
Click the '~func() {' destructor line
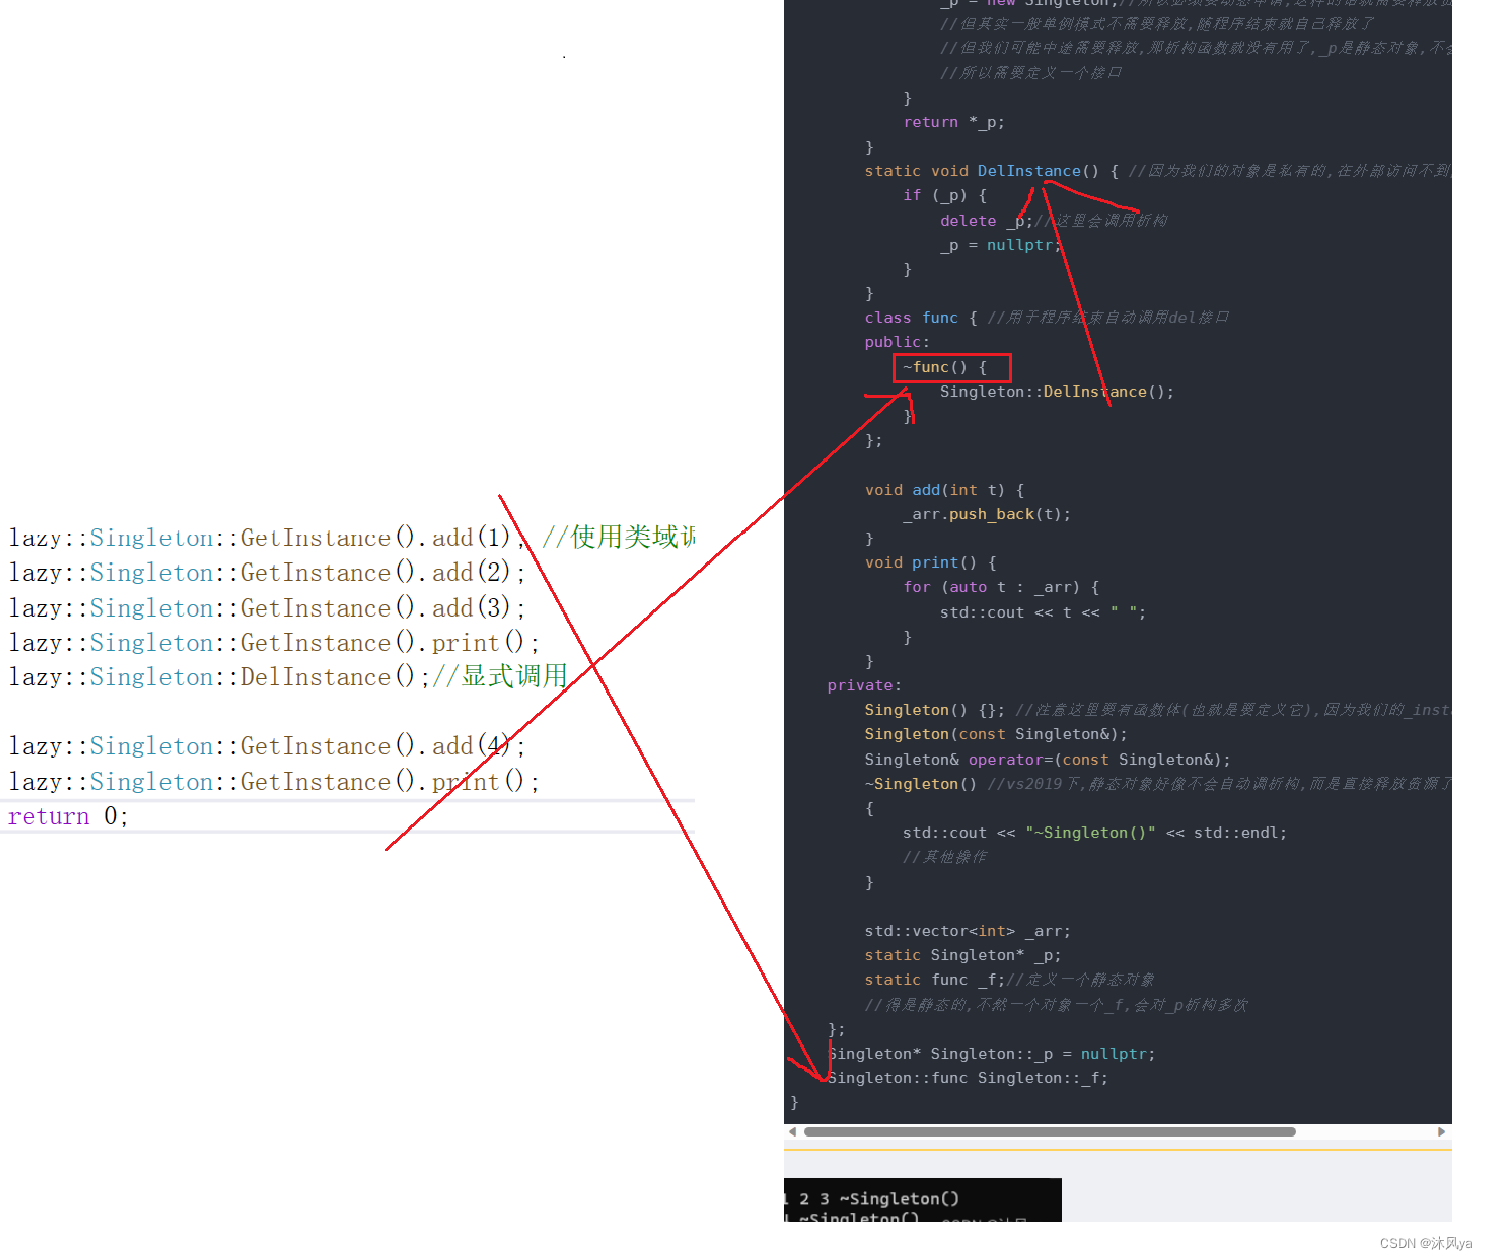(x=945, y=367)
